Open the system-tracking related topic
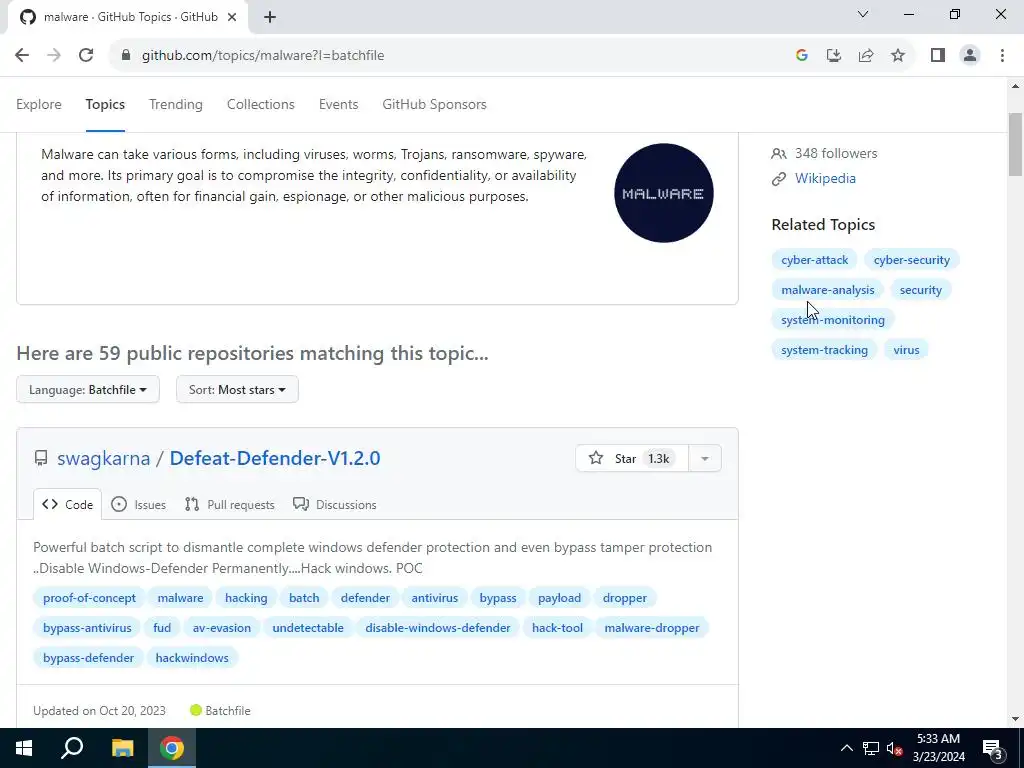1024x768 pixels. [824, 350]
